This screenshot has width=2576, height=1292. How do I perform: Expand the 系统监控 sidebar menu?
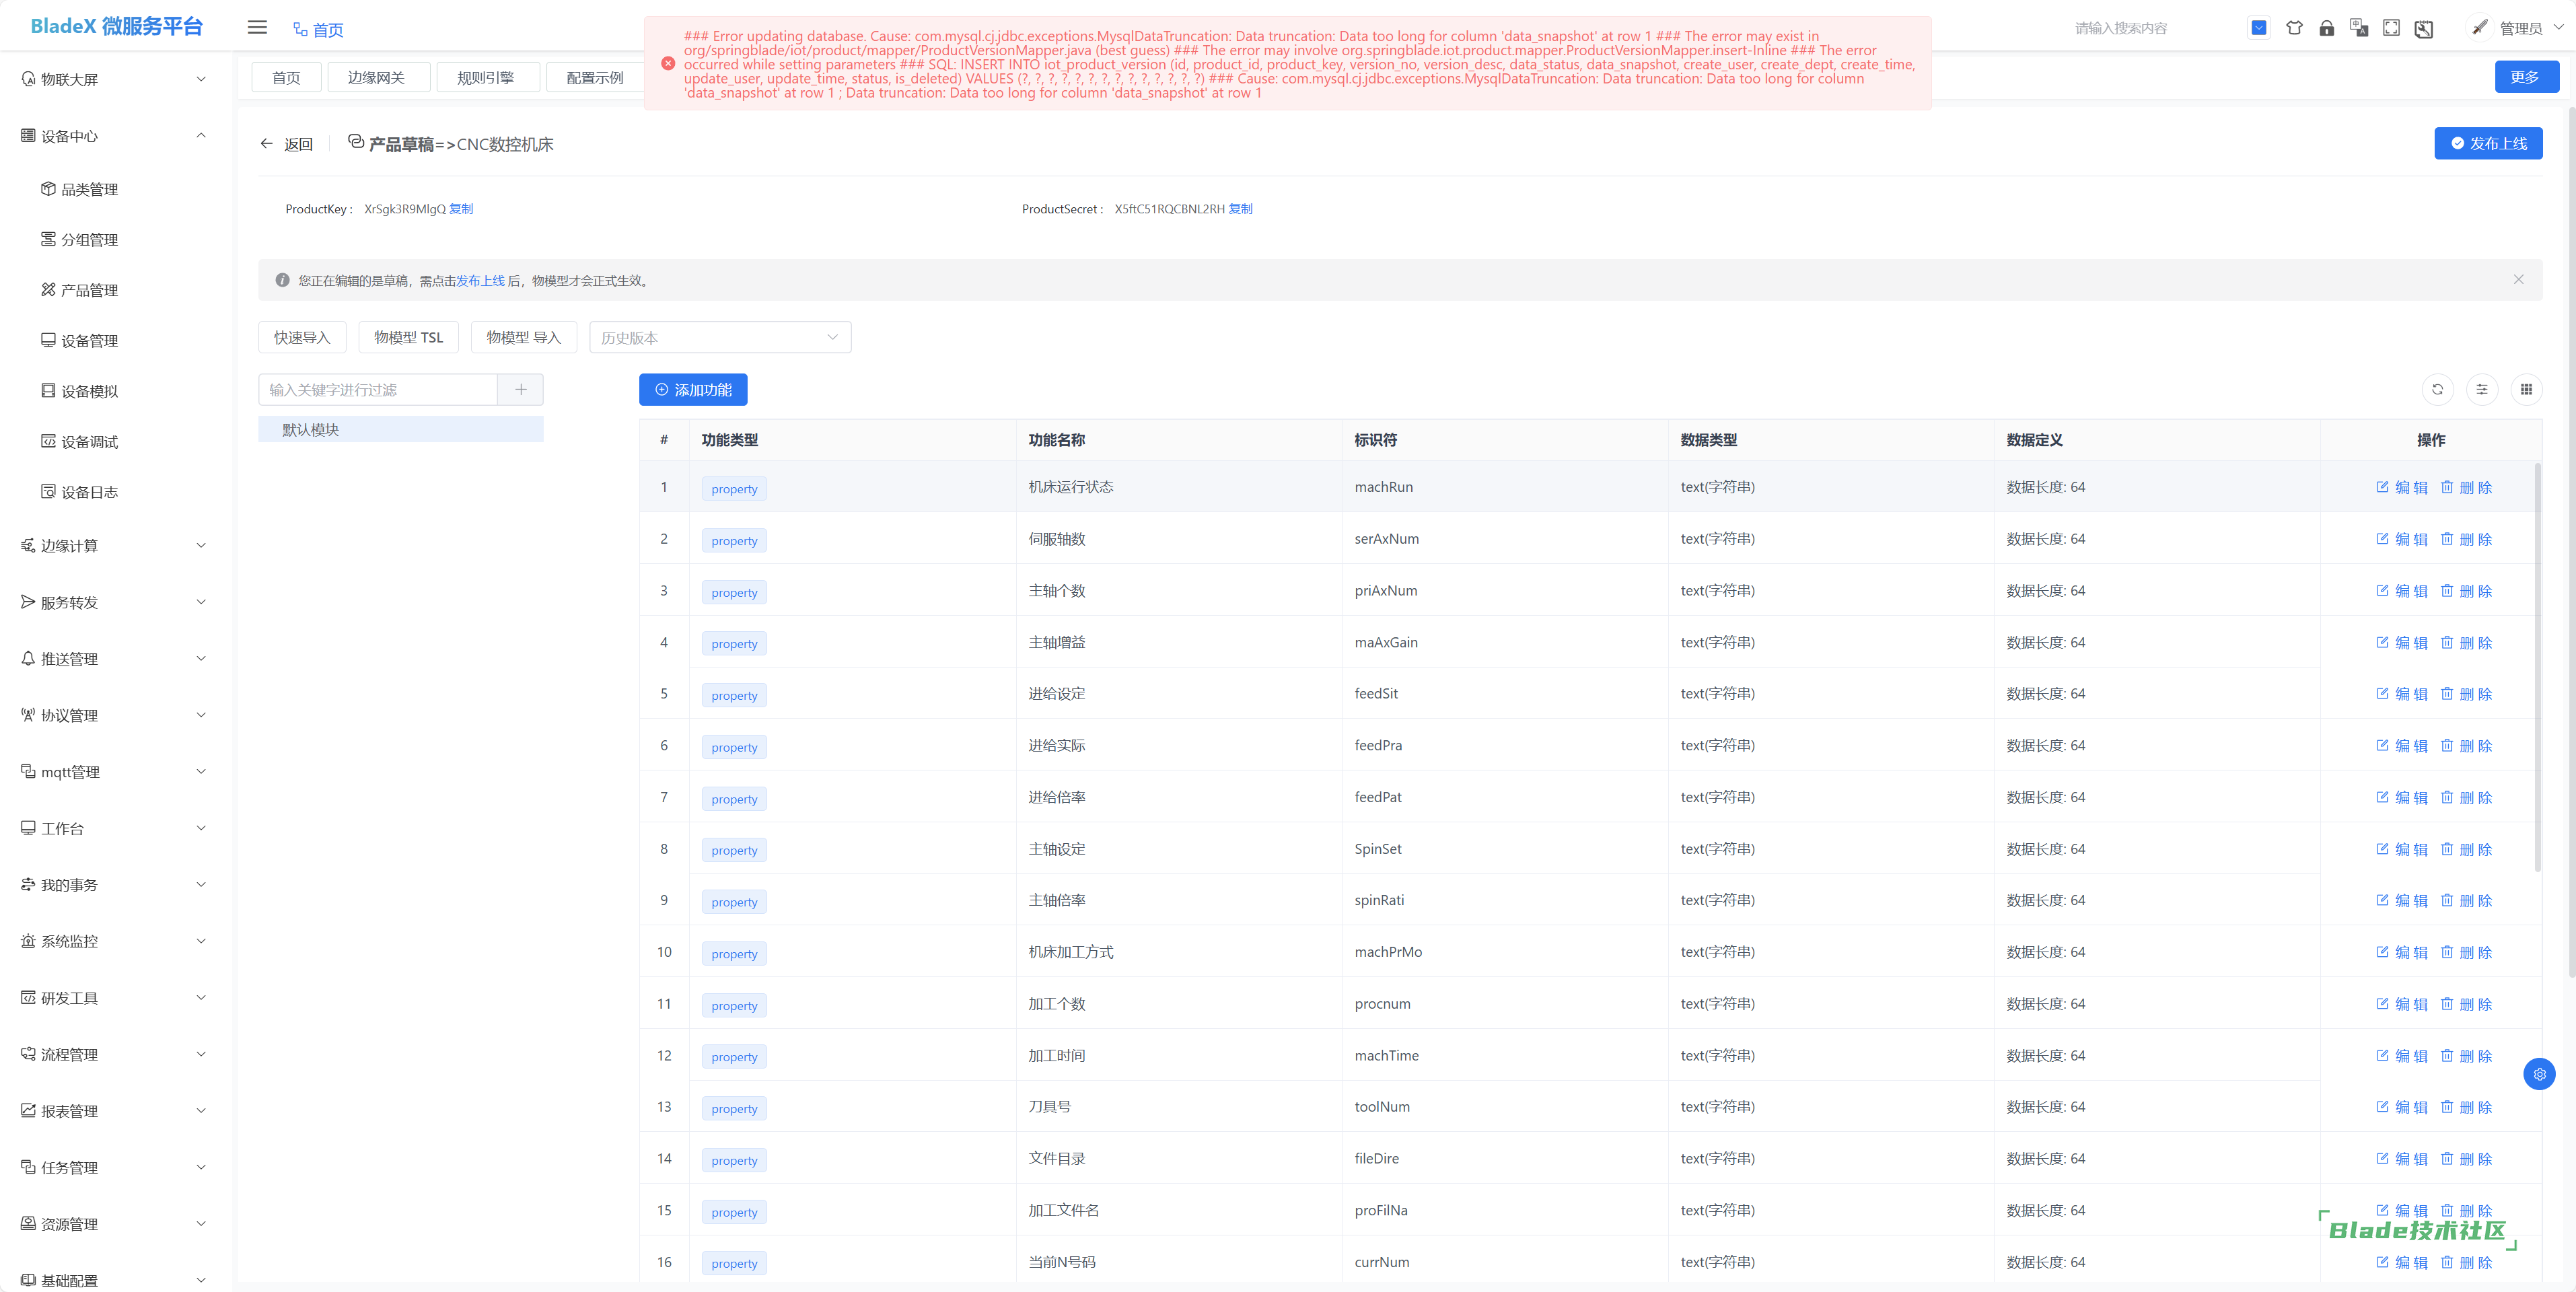[x=115, y=941]
